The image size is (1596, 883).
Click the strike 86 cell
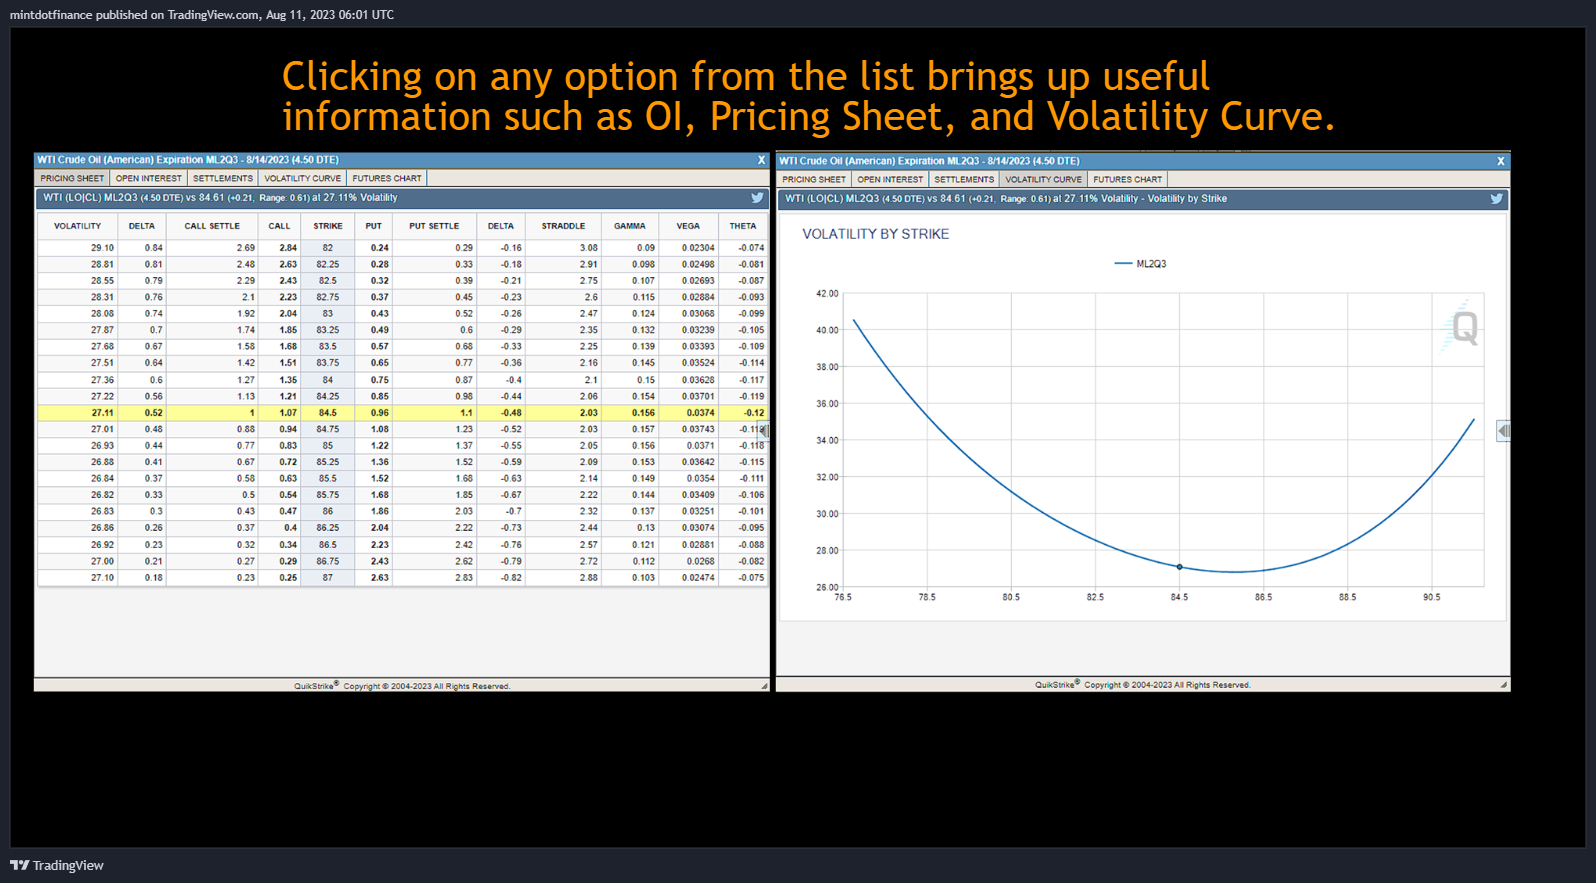[327, 511]
